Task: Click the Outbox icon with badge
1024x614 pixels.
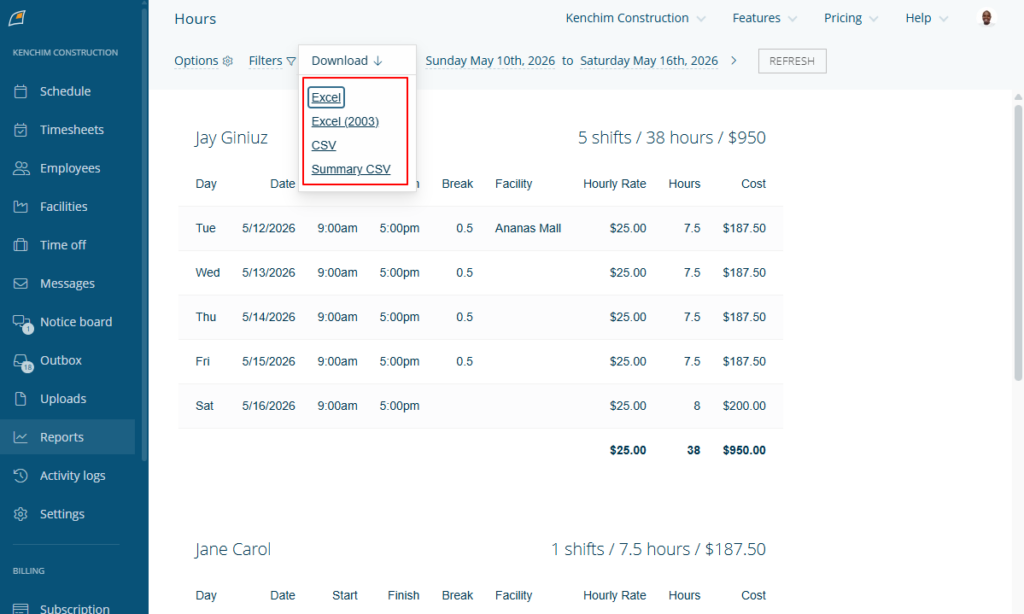Action: (x=22, y=362)
